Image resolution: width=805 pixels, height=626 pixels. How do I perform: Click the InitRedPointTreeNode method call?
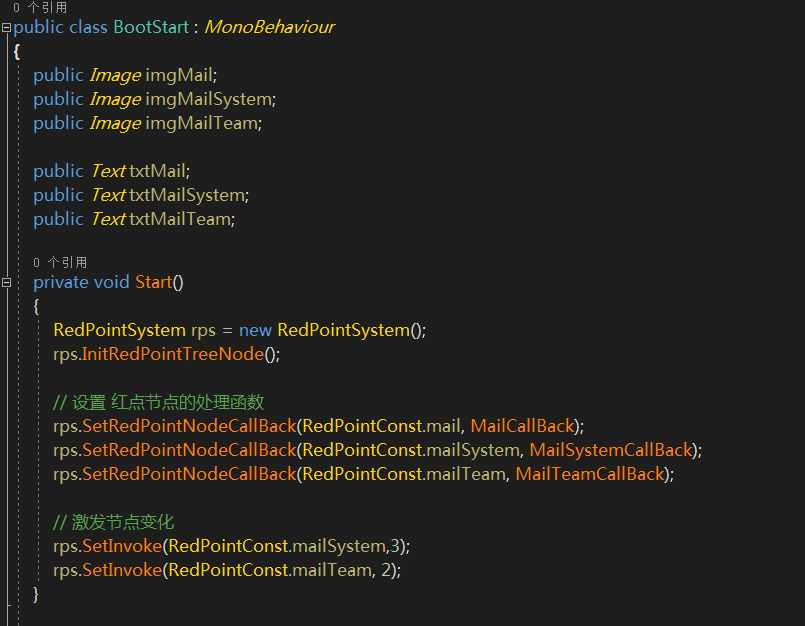173,354
